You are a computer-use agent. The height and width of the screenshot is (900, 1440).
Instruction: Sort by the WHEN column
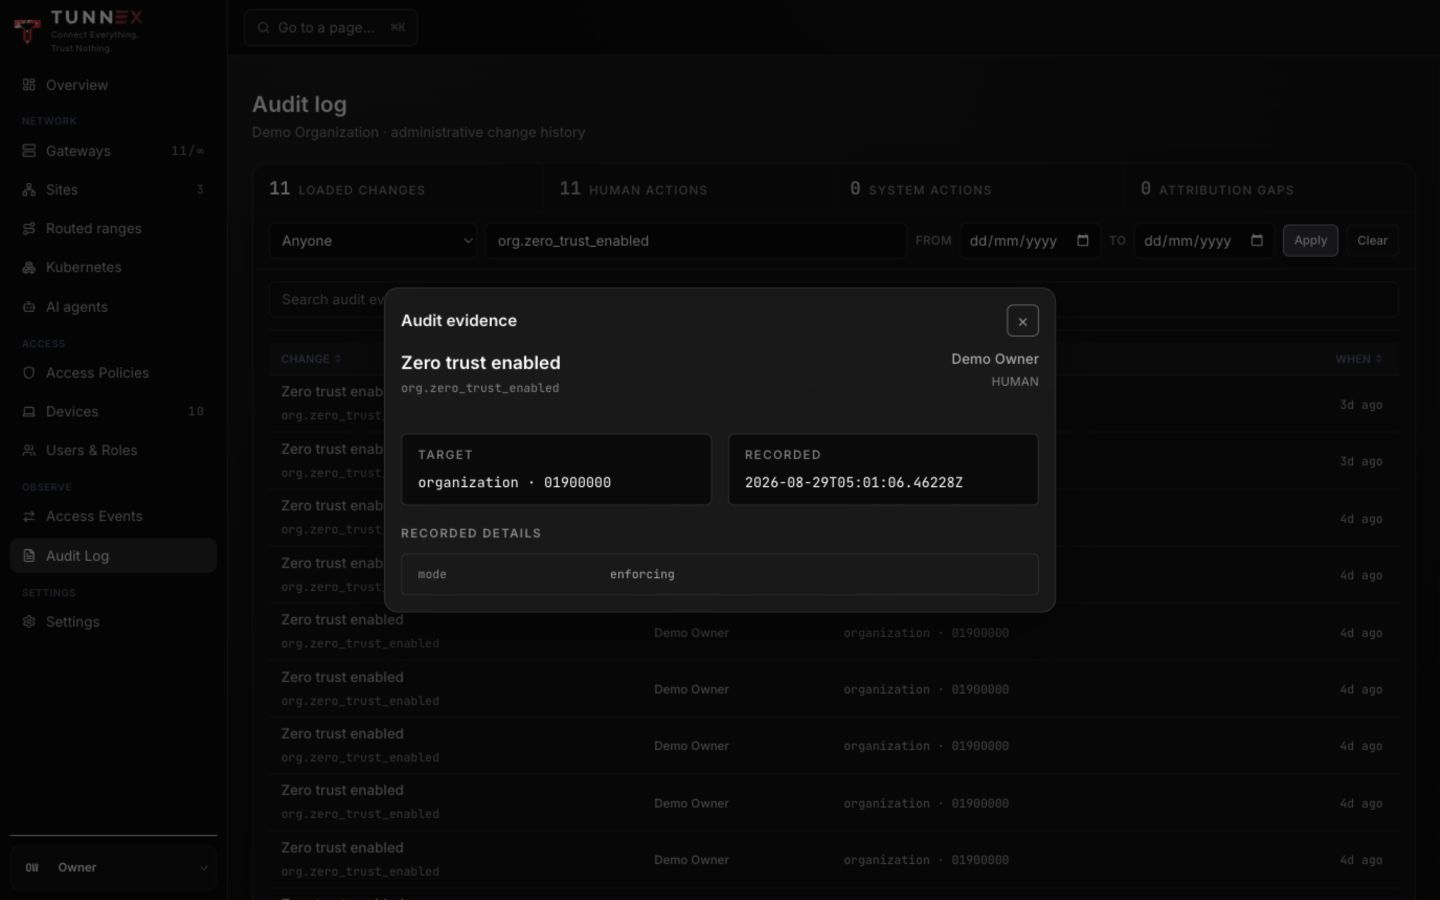point(1359,359)
